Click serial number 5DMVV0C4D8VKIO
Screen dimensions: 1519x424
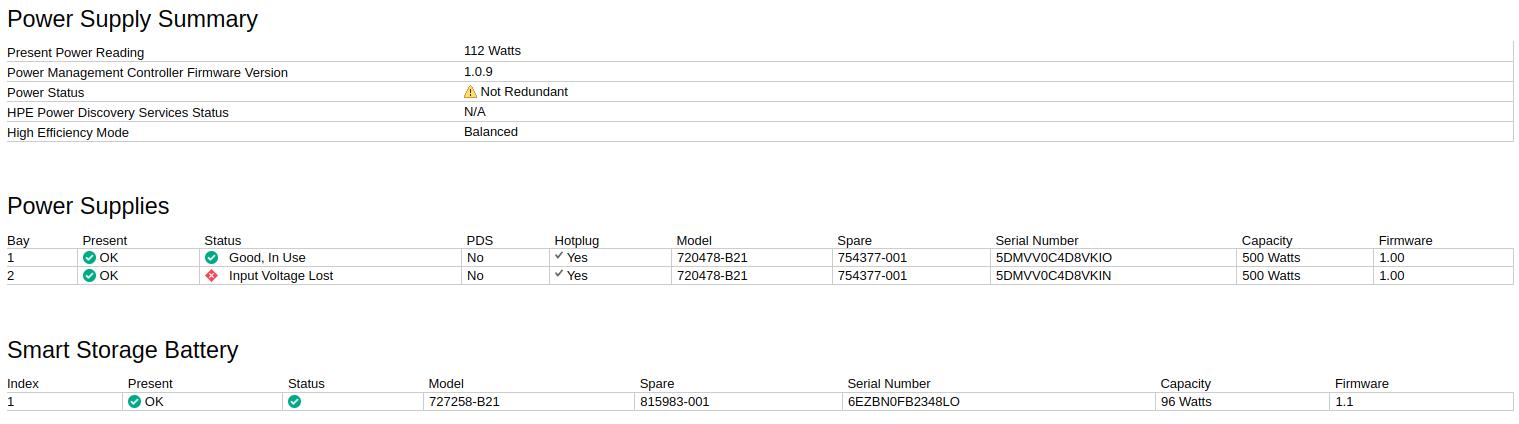click(x=1053, y=258)
